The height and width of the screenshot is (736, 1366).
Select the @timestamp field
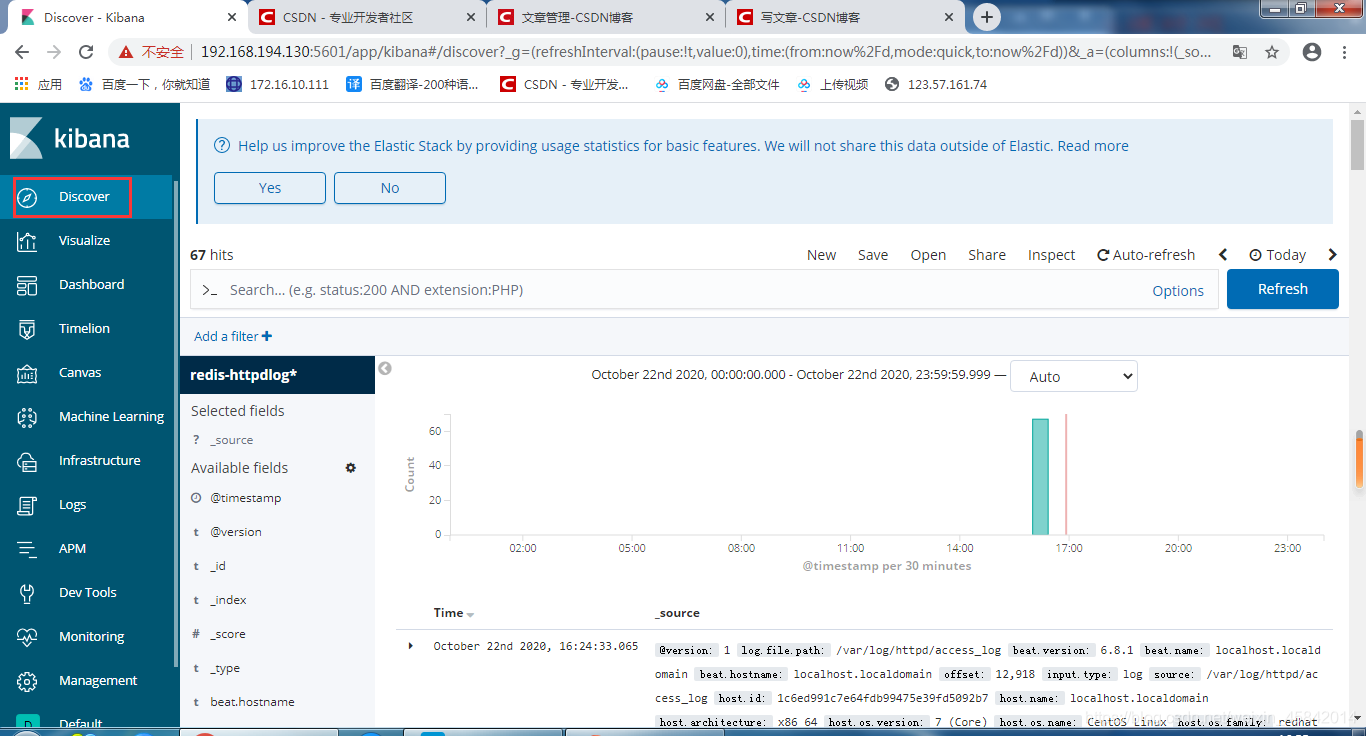tap(246, 498)
